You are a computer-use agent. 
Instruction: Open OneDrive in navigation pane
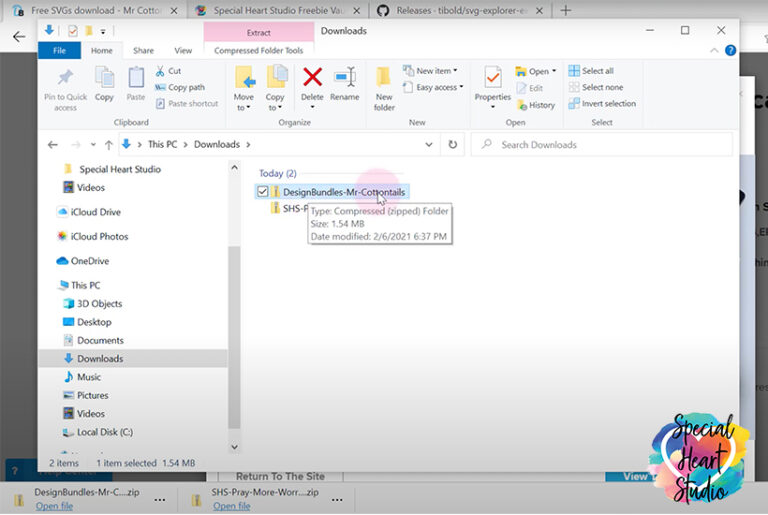[x=83, y=261]
